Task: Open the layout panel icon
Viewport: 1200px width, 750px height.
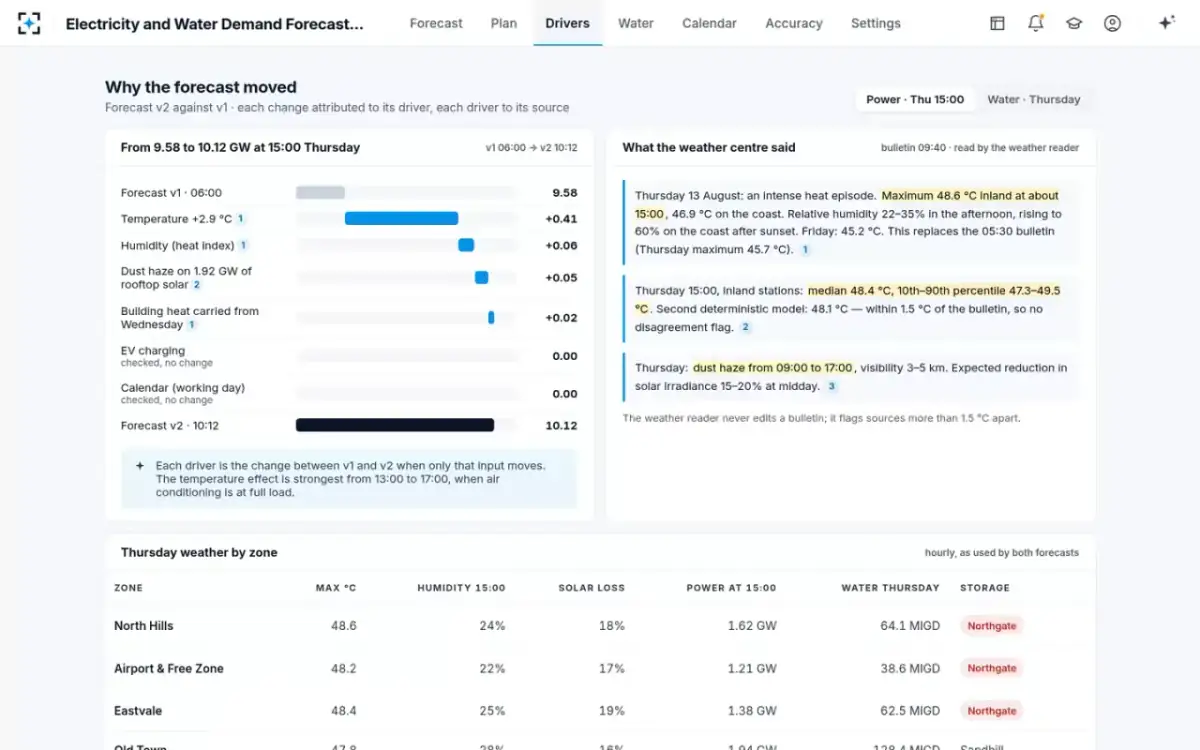Action: click(x=997, y=23)
